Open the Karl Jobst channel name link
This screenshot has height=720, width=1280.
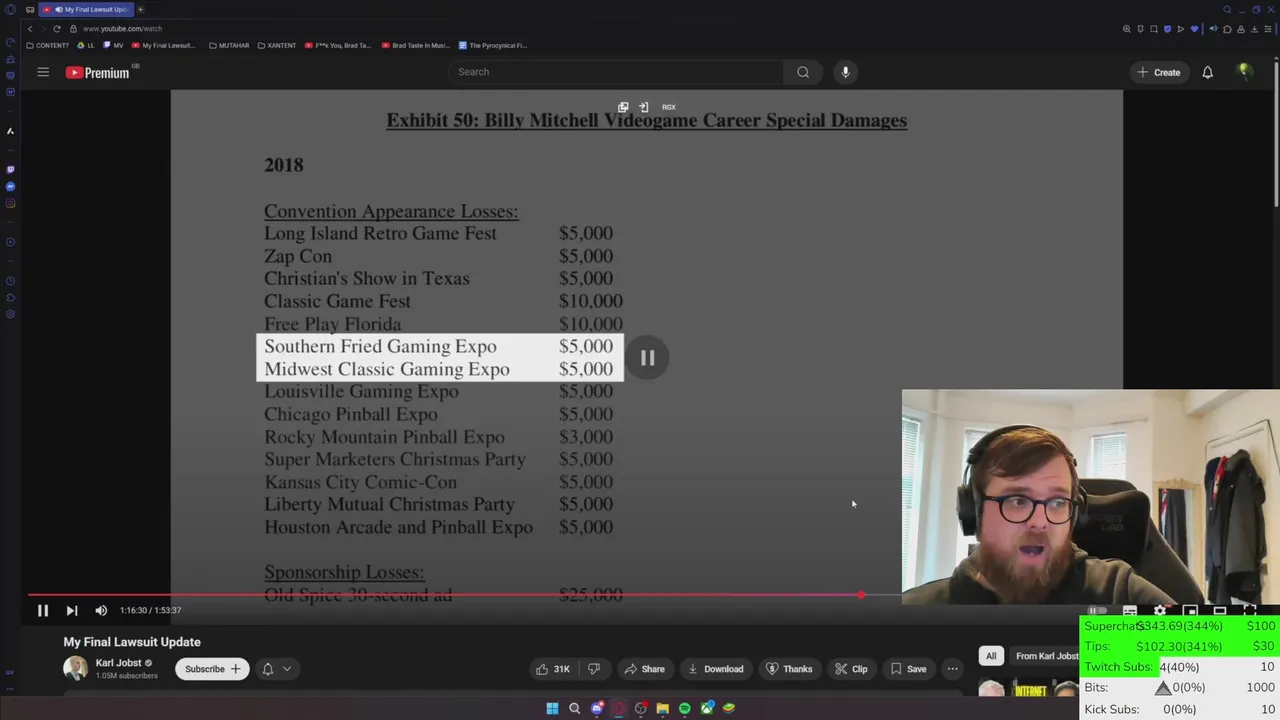click(x=118, y=663)
